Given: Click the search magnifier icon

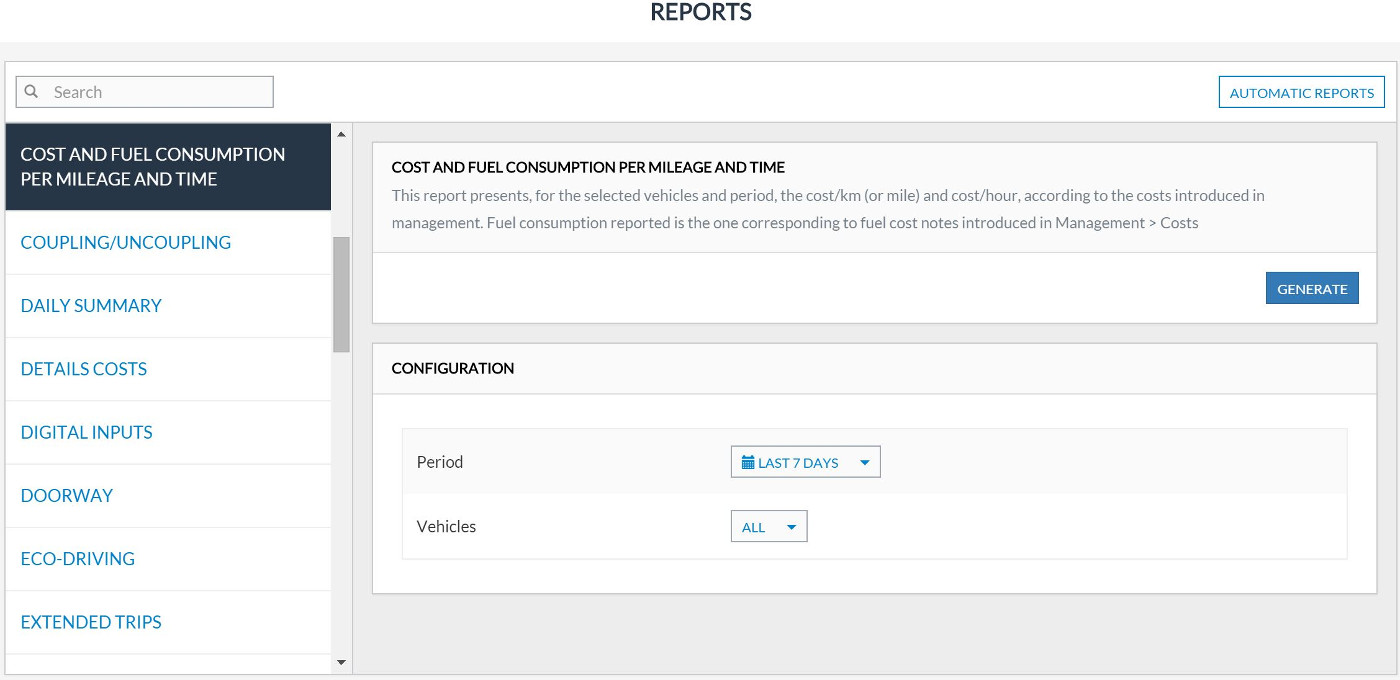Looking at the screenshot, I should pos(32,92).
